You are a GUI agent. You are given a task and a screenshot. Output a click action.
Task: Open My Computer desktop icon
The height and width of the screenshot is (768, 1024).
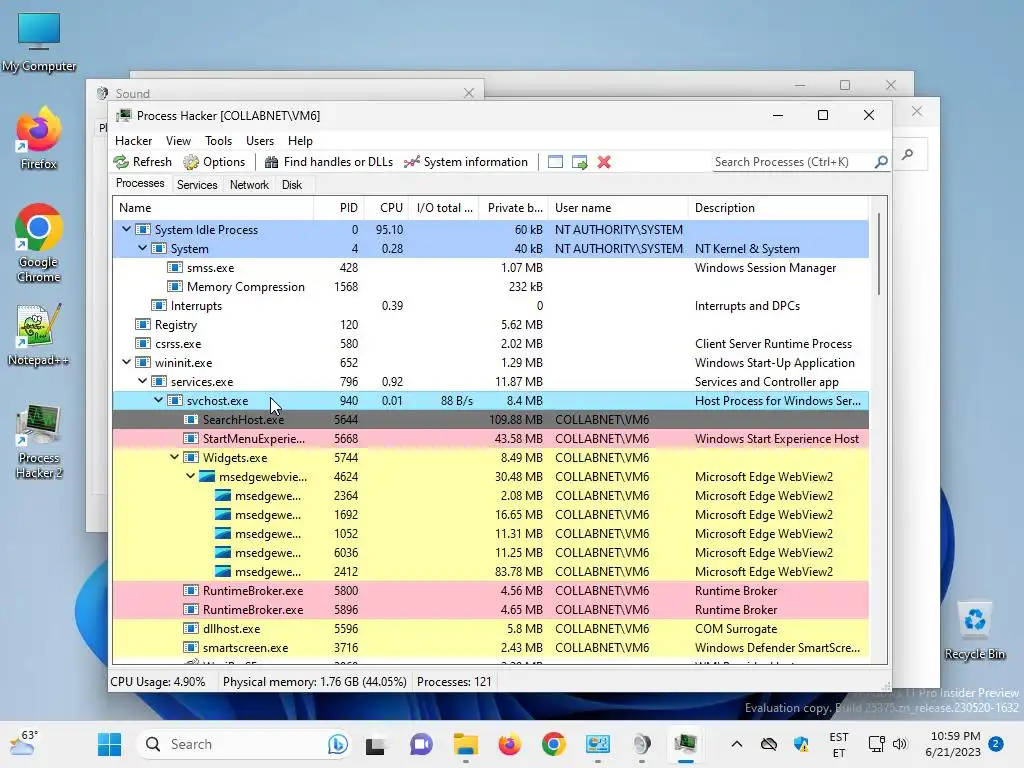(39, 42)
